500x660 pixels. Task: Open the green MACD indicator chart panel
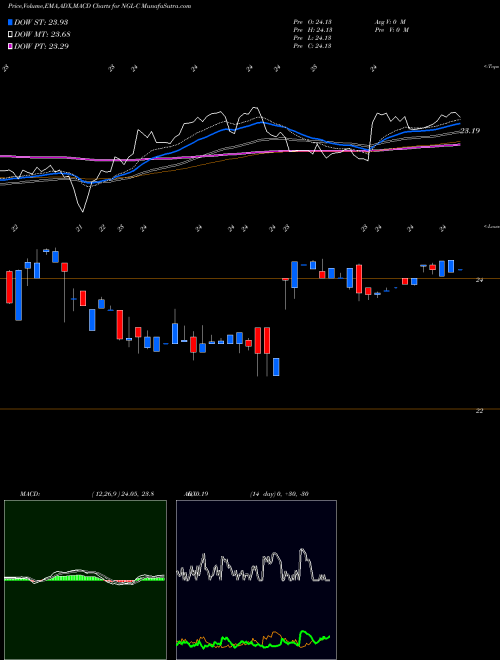click(x=85, y=580)
